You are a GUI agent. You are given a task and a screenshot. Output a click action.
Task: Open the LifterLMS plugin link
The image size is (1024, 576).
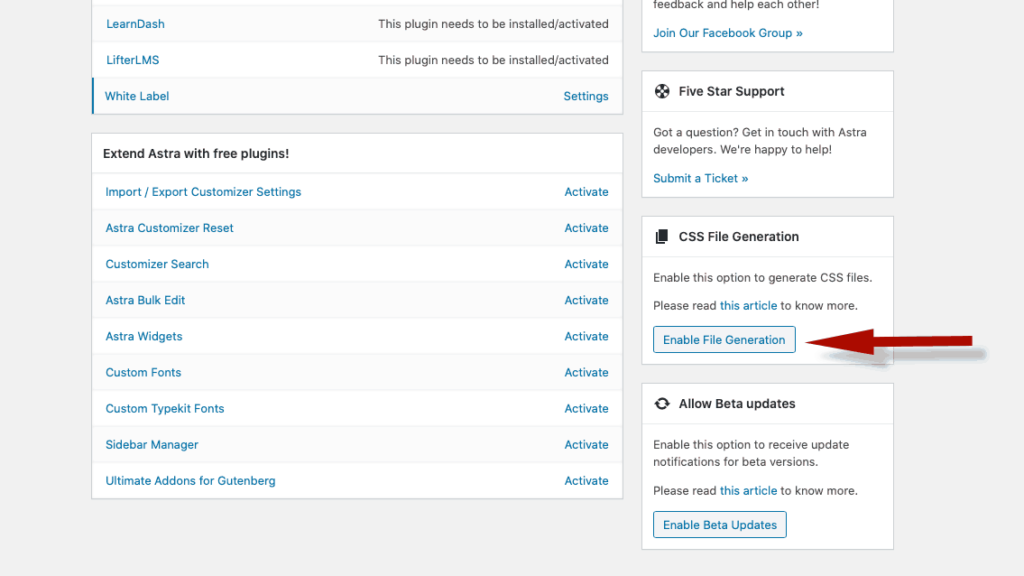point(132,59)
